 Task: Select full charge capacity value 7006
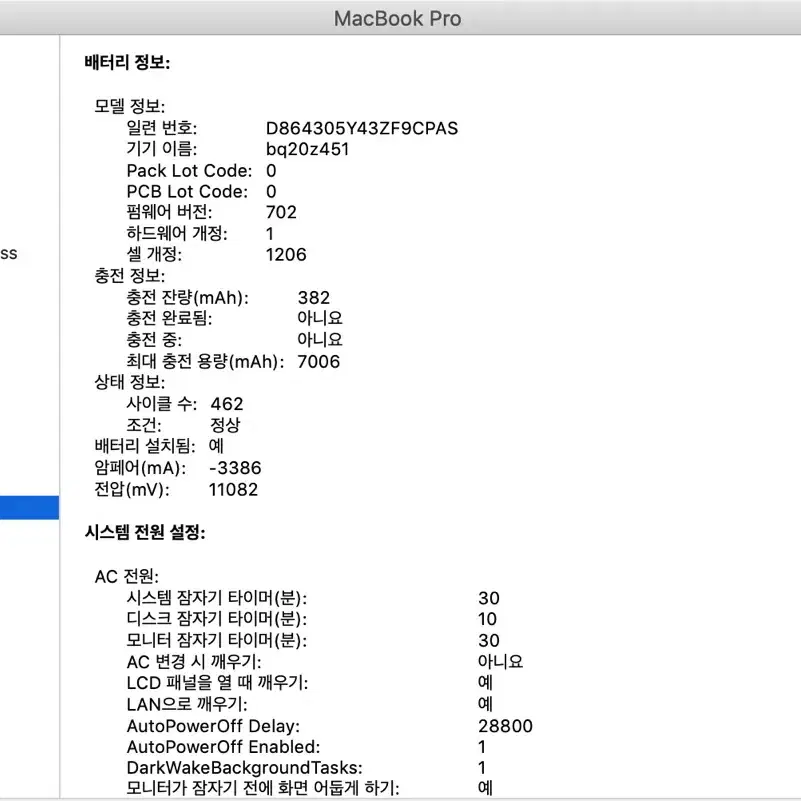coord(318,361)
